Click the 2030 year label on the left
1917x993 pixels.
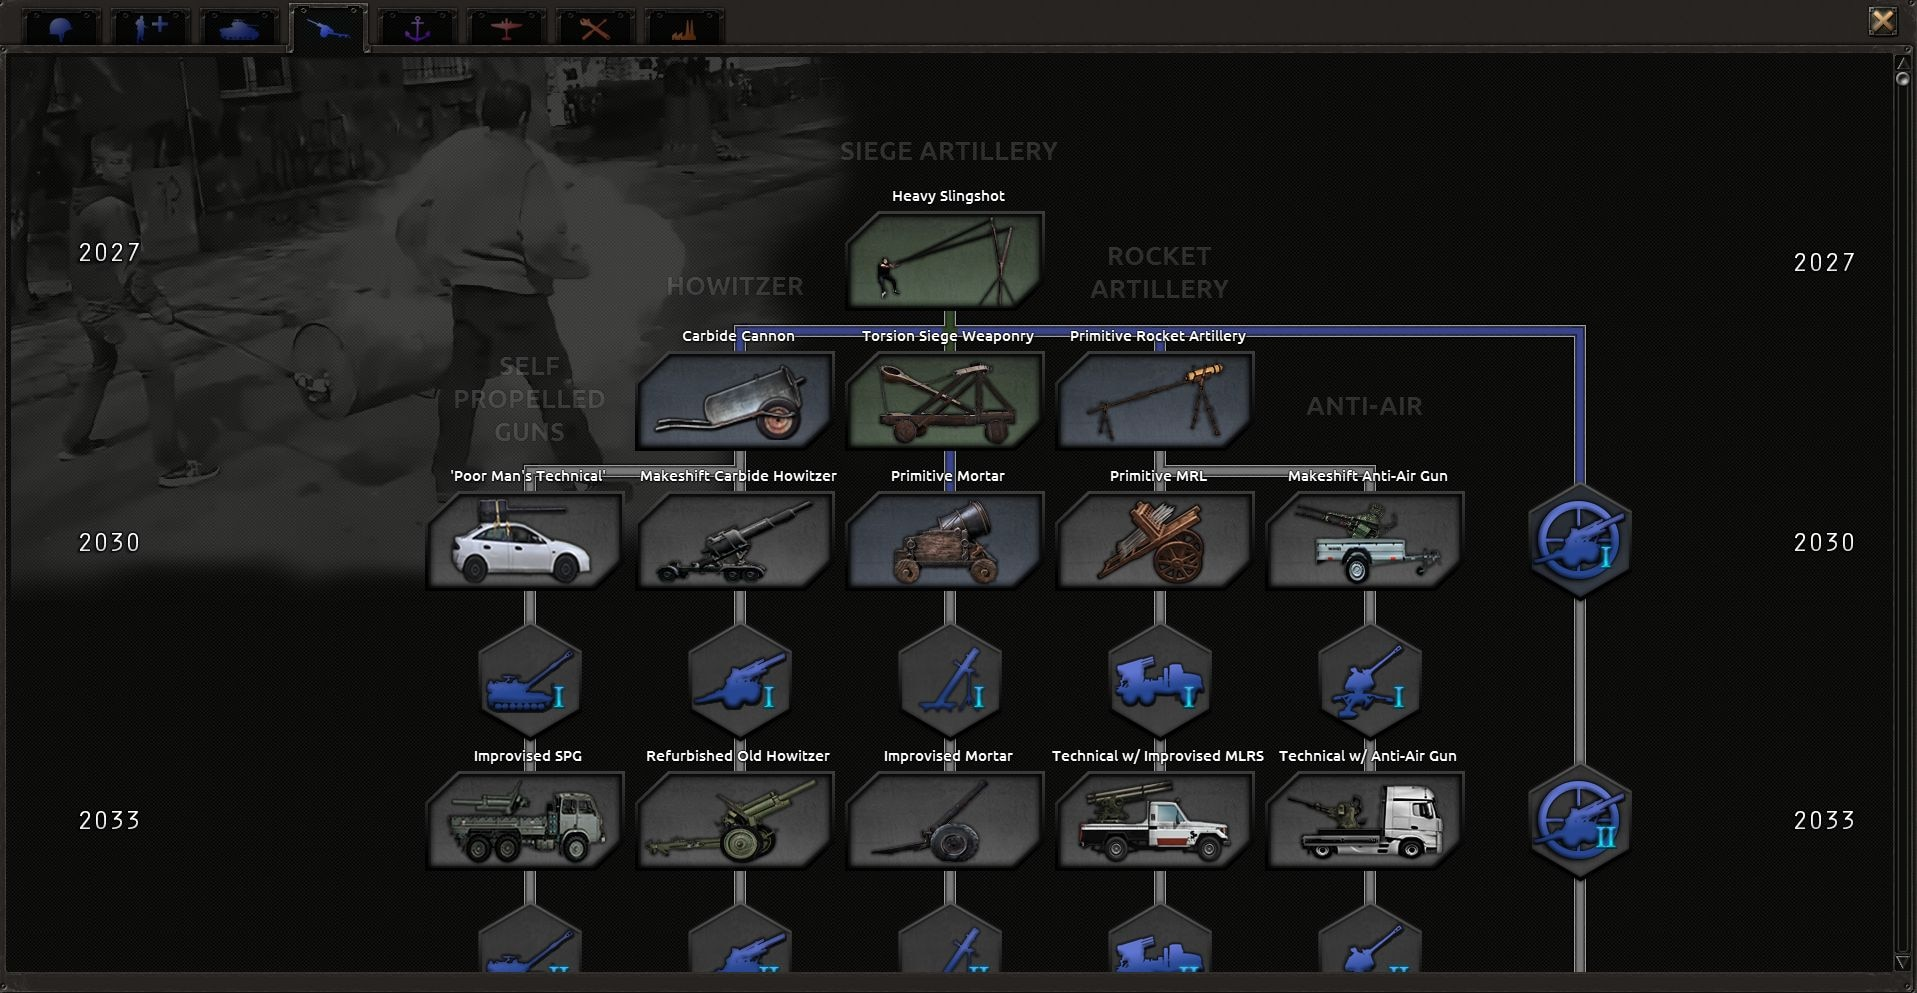click(110, 542)
